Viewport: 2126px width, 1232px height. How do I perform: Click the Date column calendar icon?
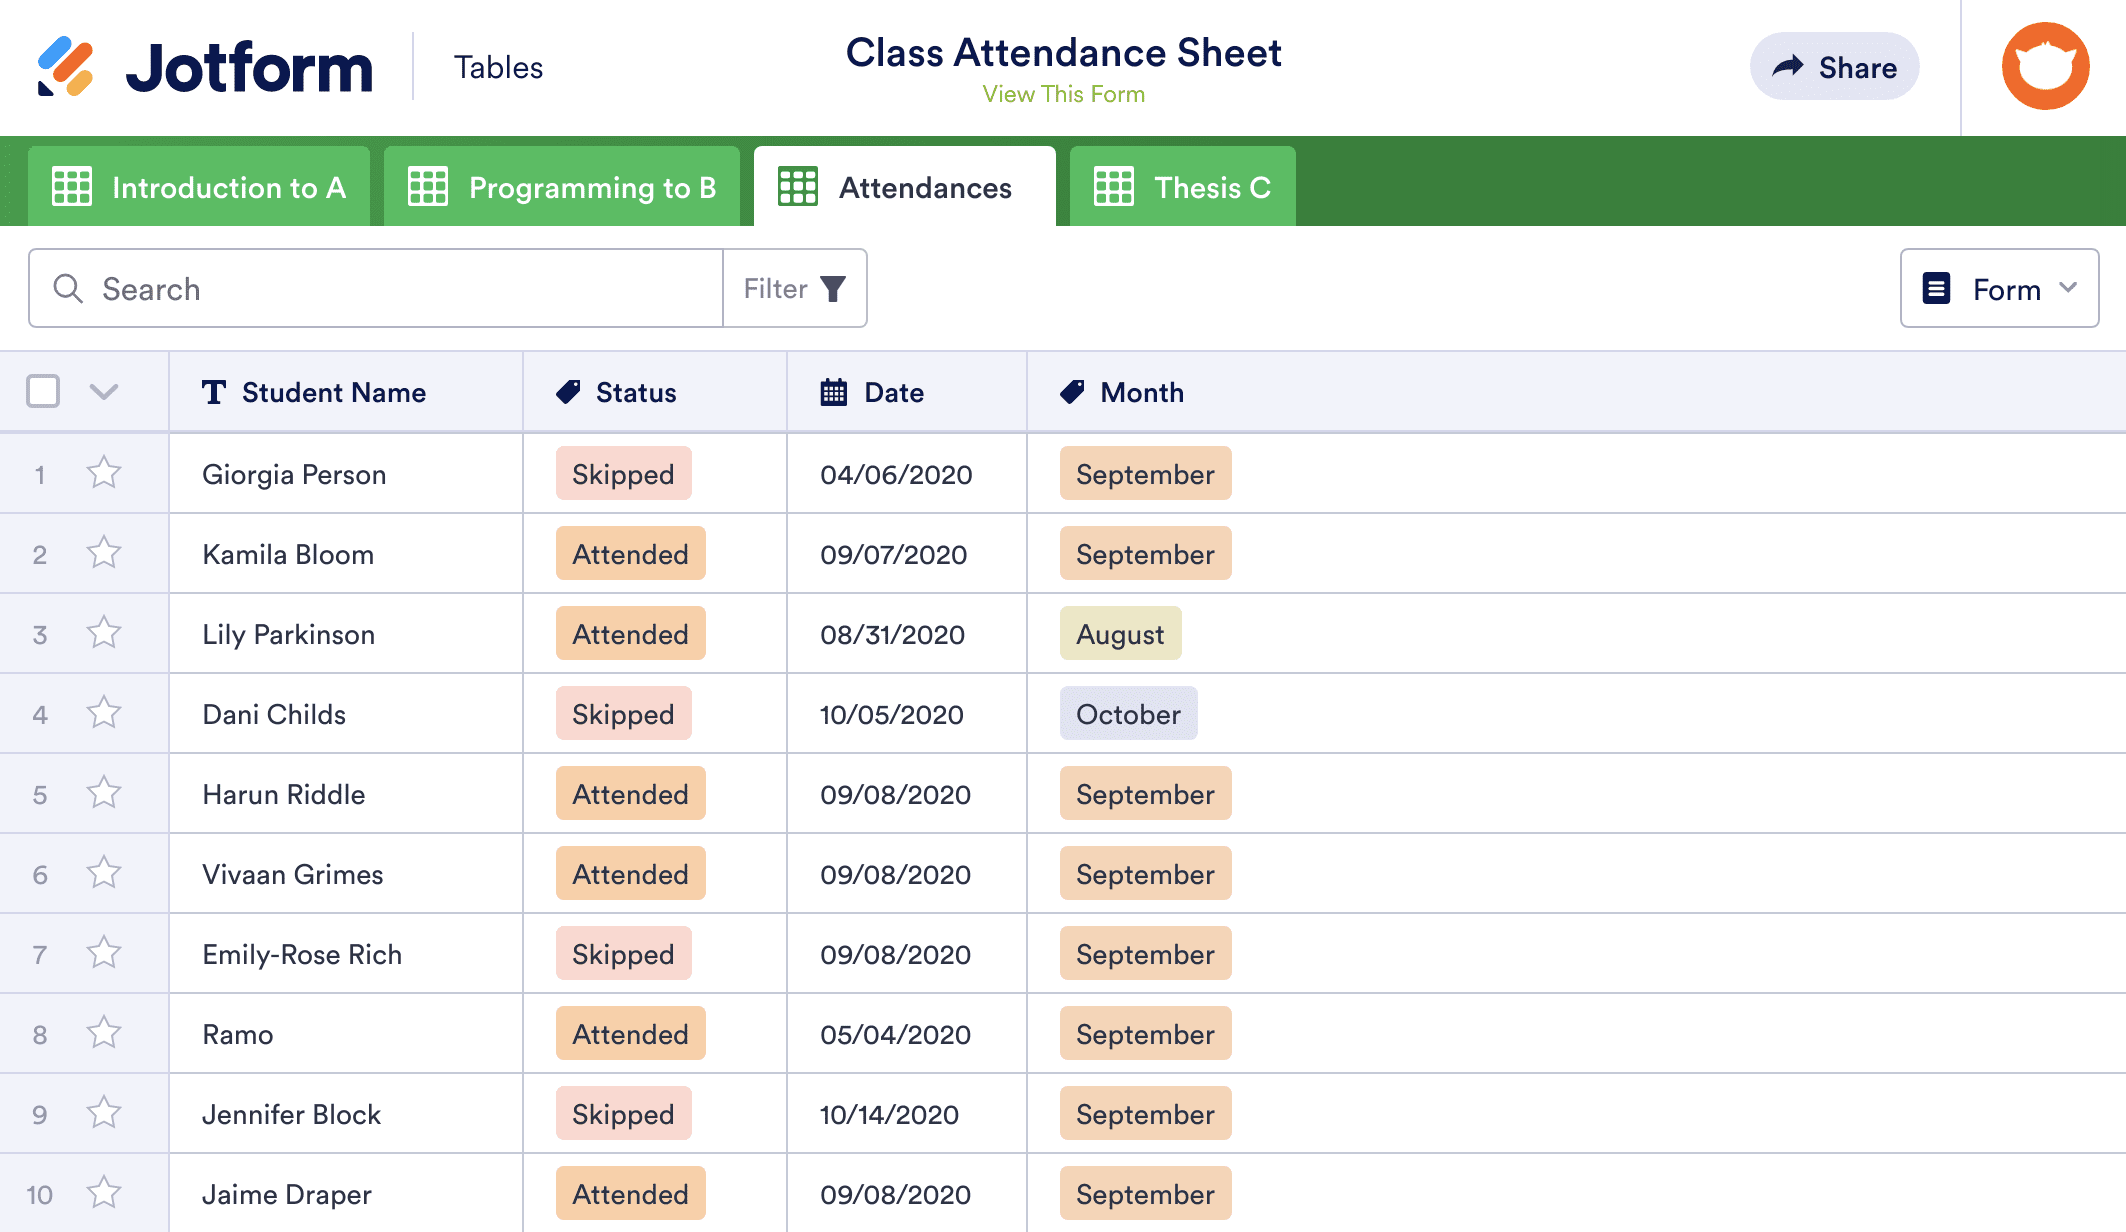point(833,392)
